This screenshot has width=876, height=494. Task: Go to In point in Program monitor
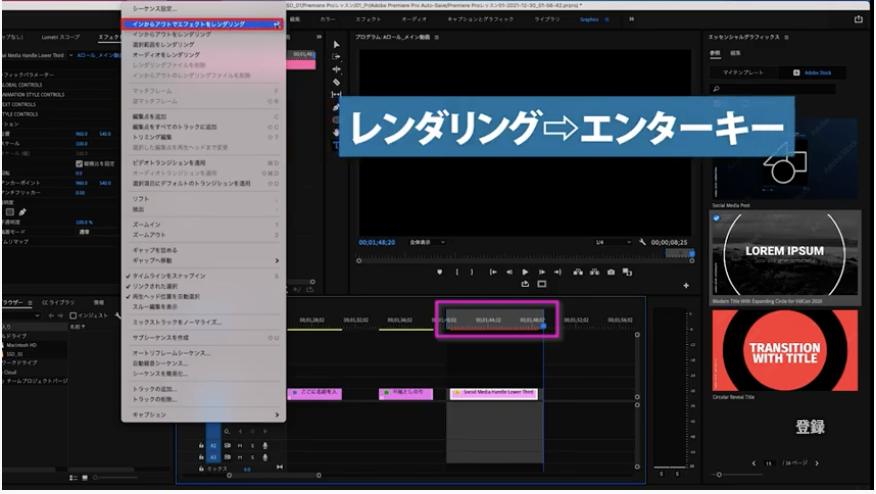493,272
